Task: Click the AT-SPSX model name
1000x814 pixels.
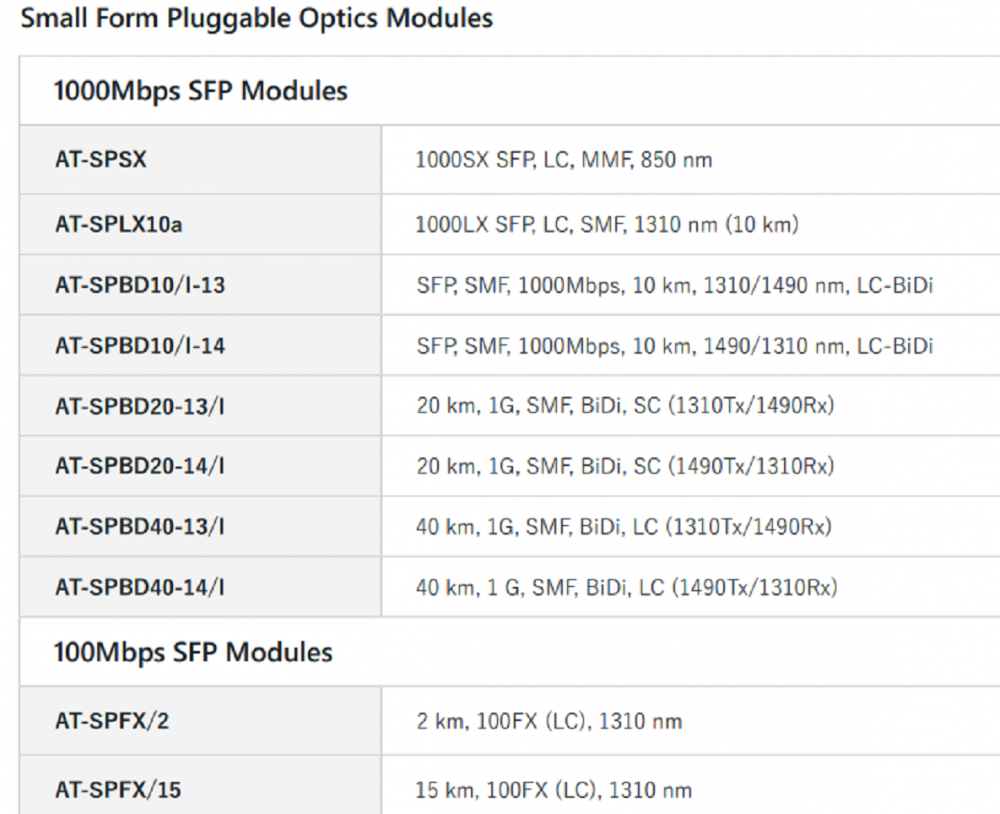Action: tap(101, 159)
